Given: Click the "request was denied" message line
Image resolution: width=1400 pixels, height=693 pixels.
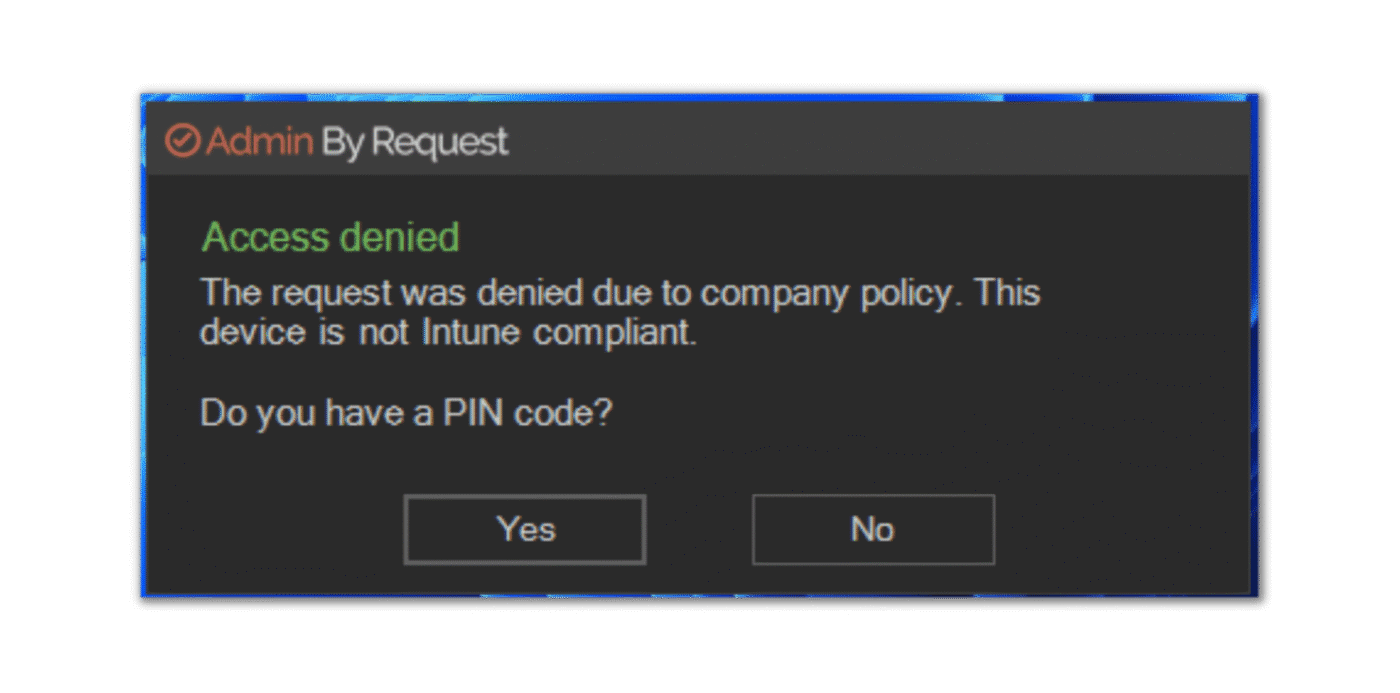Looking at the screenshot, I should point(620,294).
